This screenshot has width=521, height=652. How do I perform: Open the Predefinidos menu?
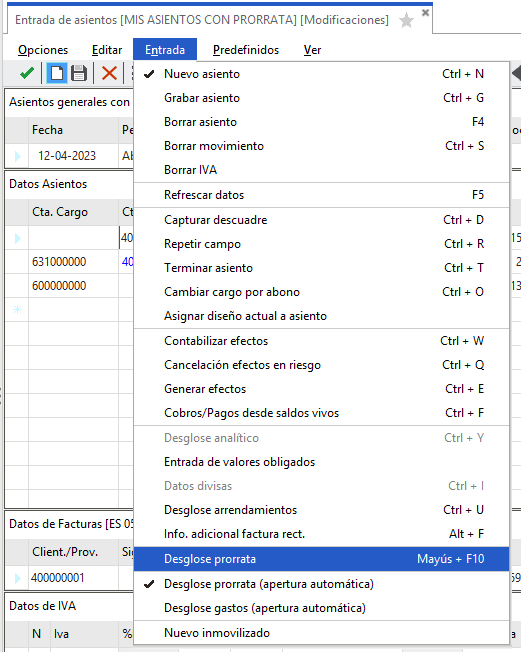(246, 50)
